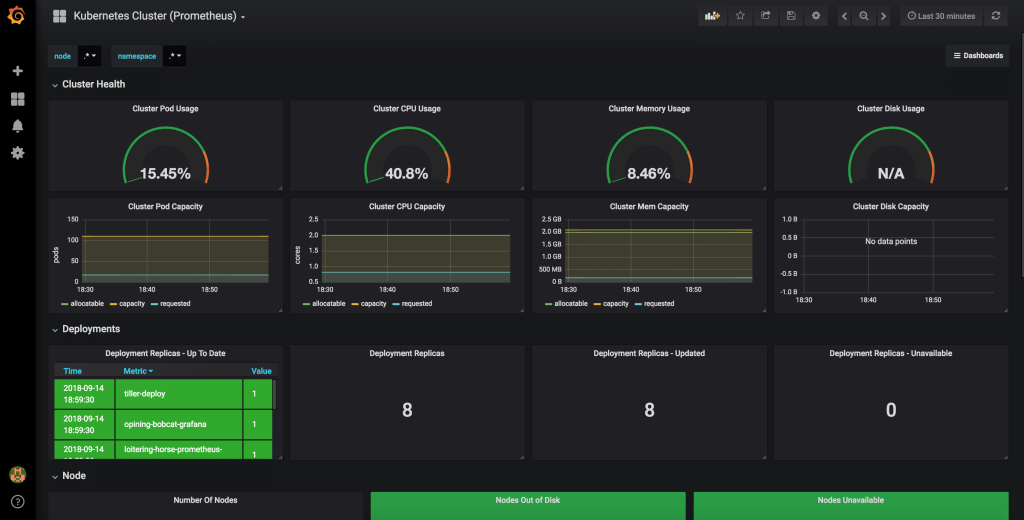Open the namespace variable dropdown
The height and width of the screenshot is (520, 1024).
pyautogui.click(x=174, y=56)
